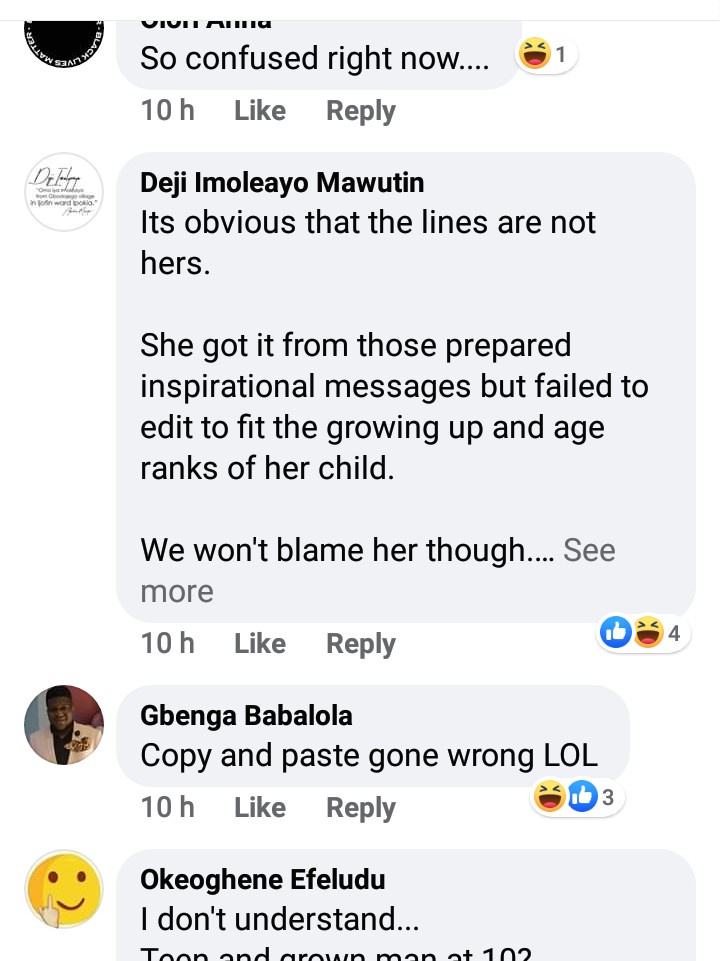Open the like and haha reactions on Deji's comment
This screenshot has height=961, width=720.
pyautogui.click(x=644, y=632)
